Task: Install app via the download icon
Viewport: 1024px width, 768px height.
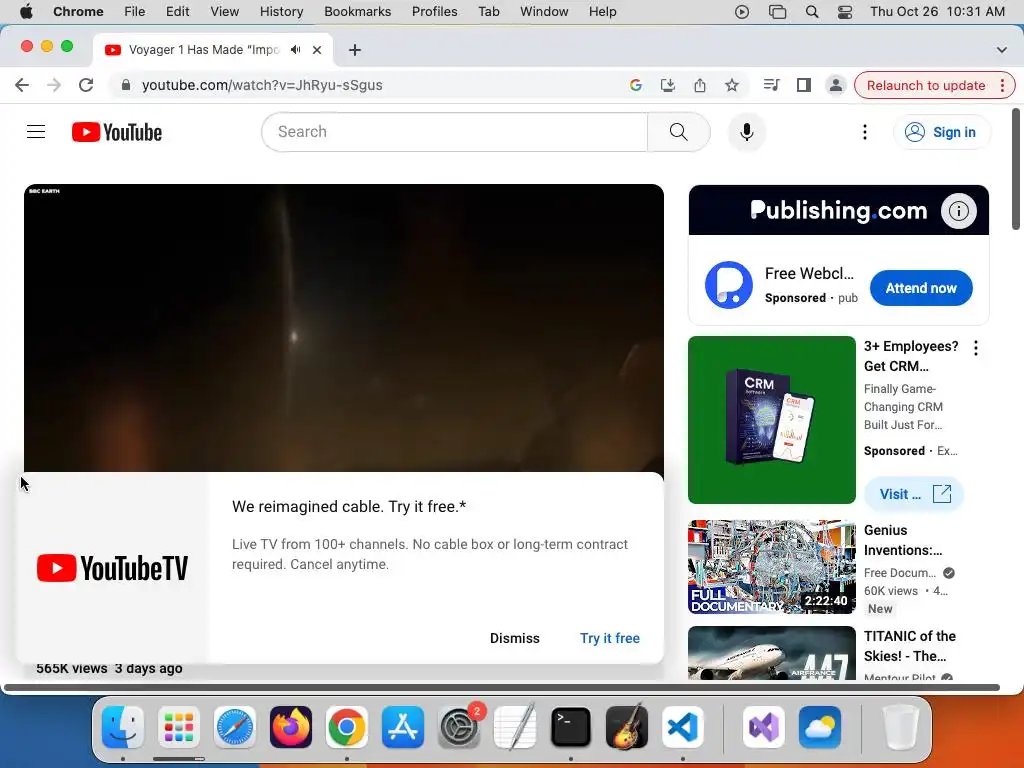Action: pyautogui.click(x=667, y=85)
